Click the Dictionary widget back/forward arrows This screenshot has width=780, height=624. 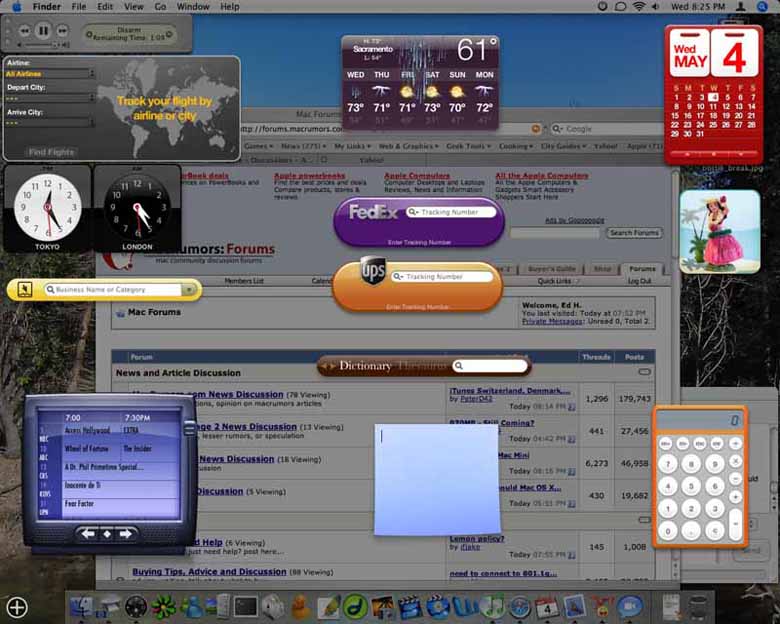[328, 366]
